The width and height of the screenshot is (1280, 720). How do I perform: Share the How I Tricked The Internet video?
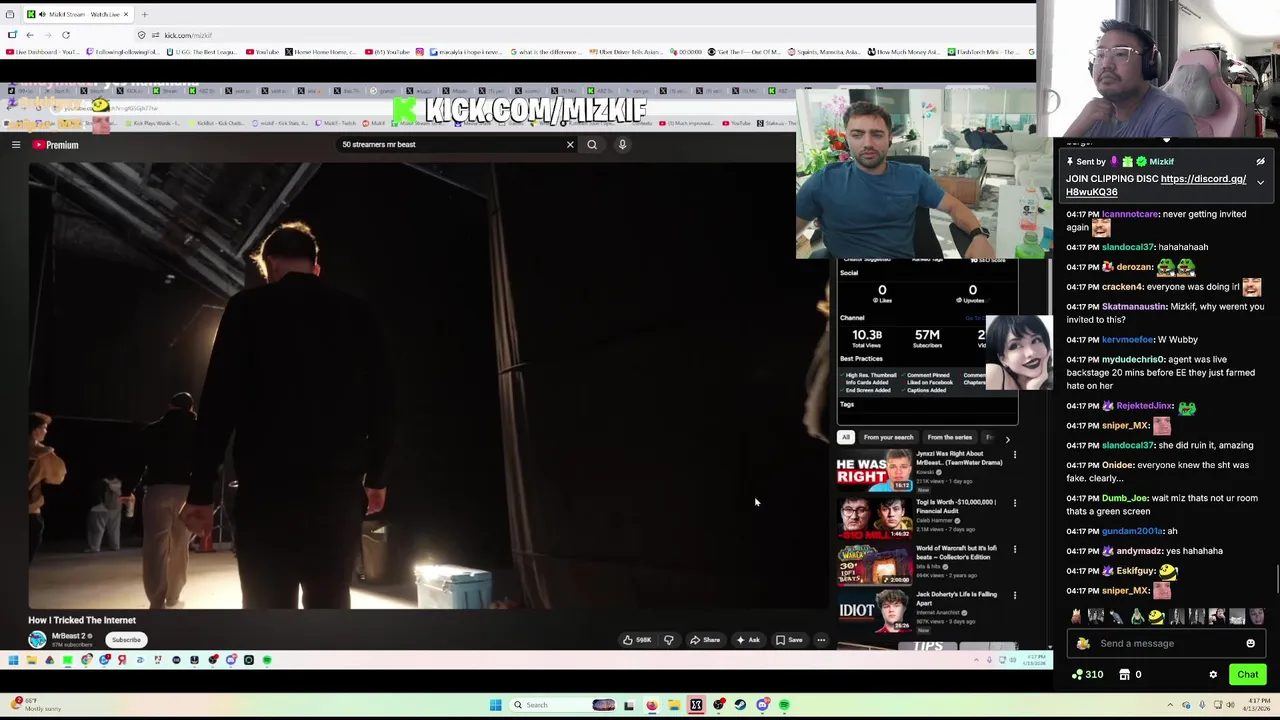click(x=705, y=640)
